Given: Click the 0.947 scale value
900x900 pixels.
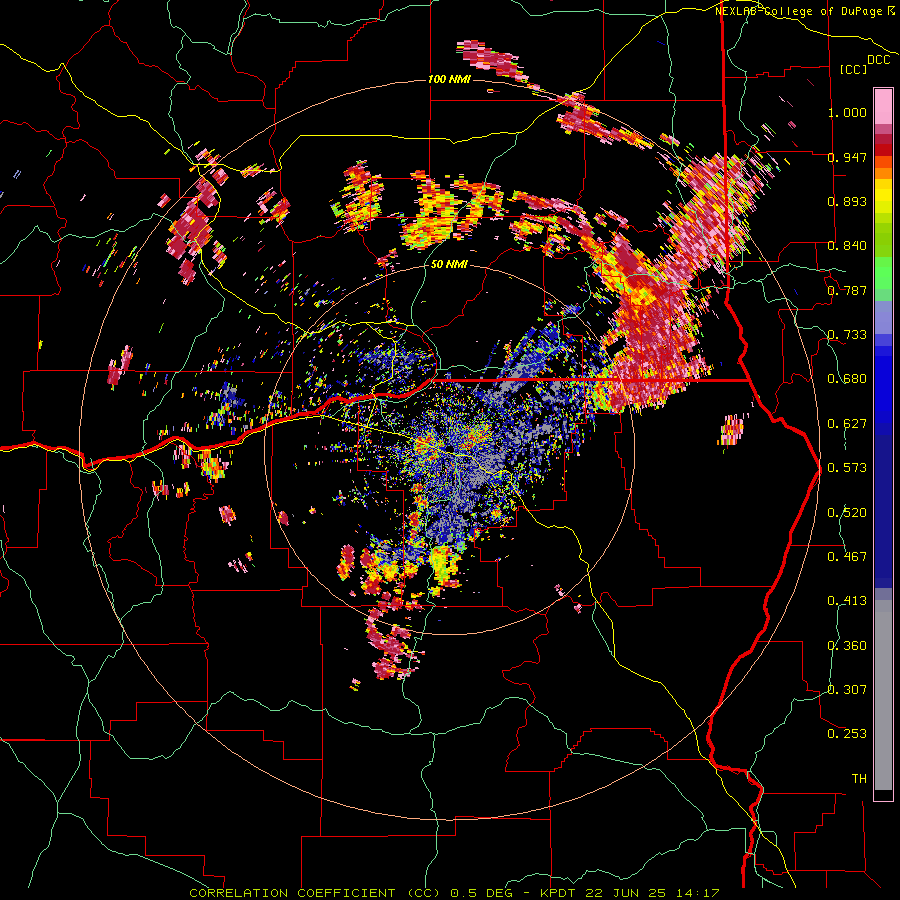Looking at the screenshot, I should point(847,157).
